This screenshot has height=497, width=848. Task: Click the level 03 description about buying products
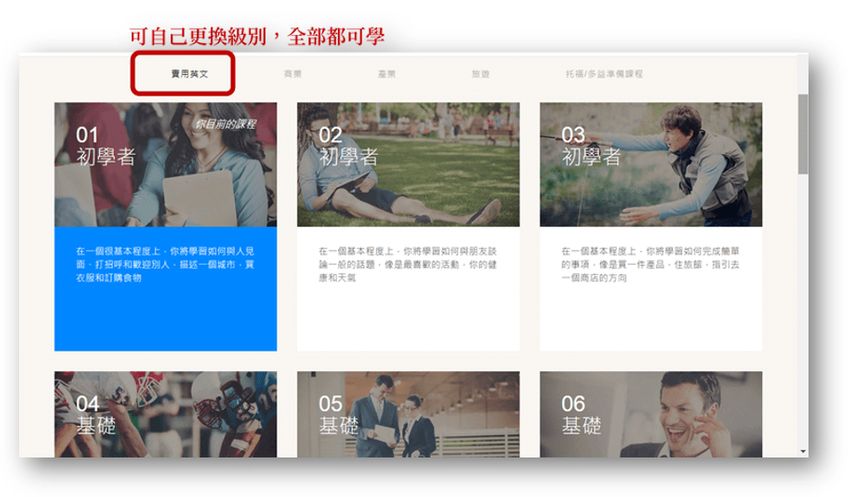pyautogui.click(x=650, y=264)
